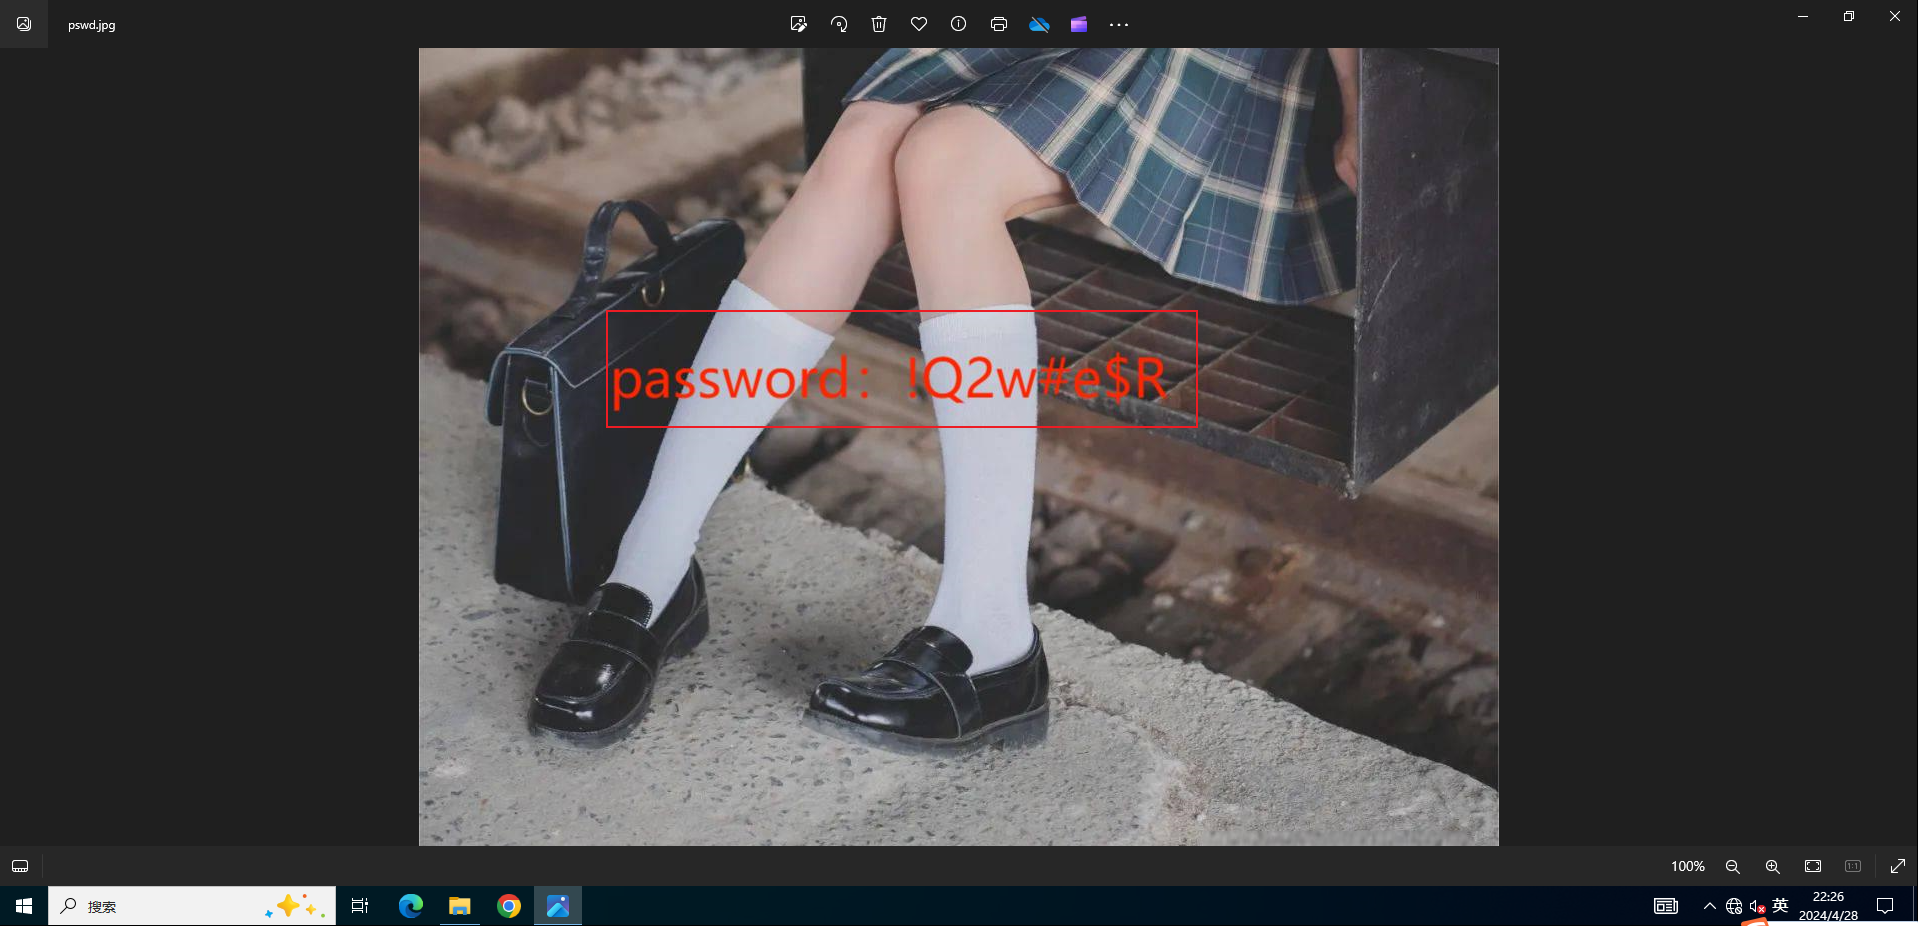This screenshot has height=926, width=1918.
Task: Fit the image to window
Action: (1813, 866)
